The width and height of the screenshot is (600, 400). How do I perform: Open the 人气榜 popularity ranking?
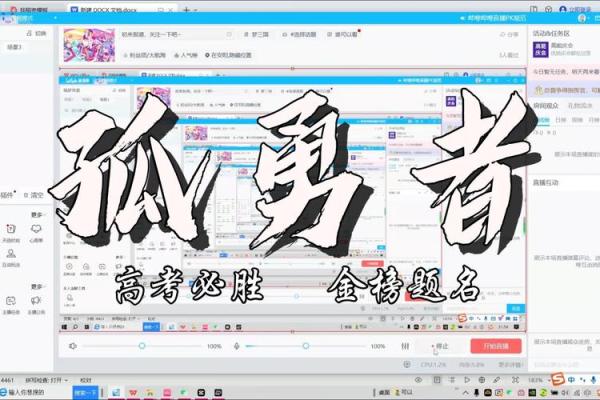pyautogui.click(x=186, y=55)
